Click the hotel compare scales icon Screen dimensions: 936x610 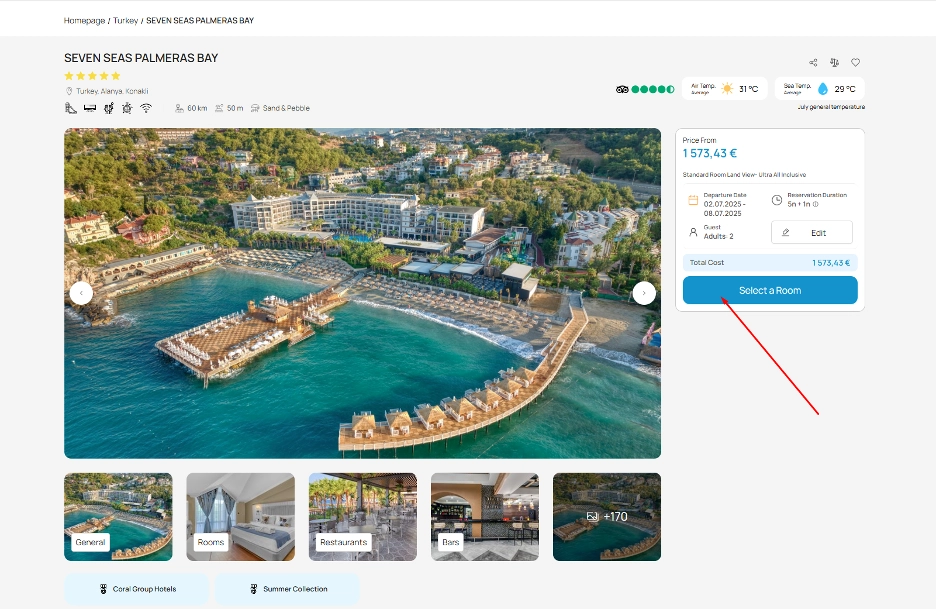tap(835, 61)
